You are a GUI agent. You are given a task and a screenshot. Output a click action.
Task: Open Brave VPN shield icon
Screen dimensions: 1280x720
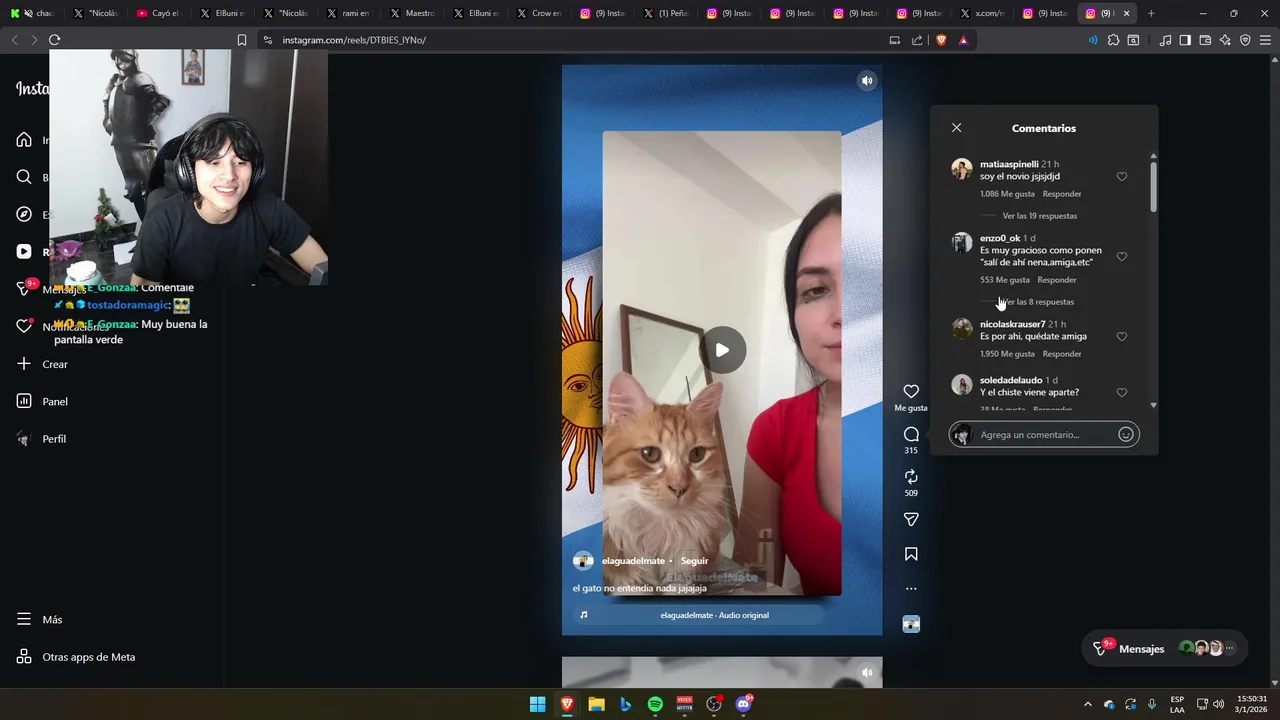(x=1245, y=40)
